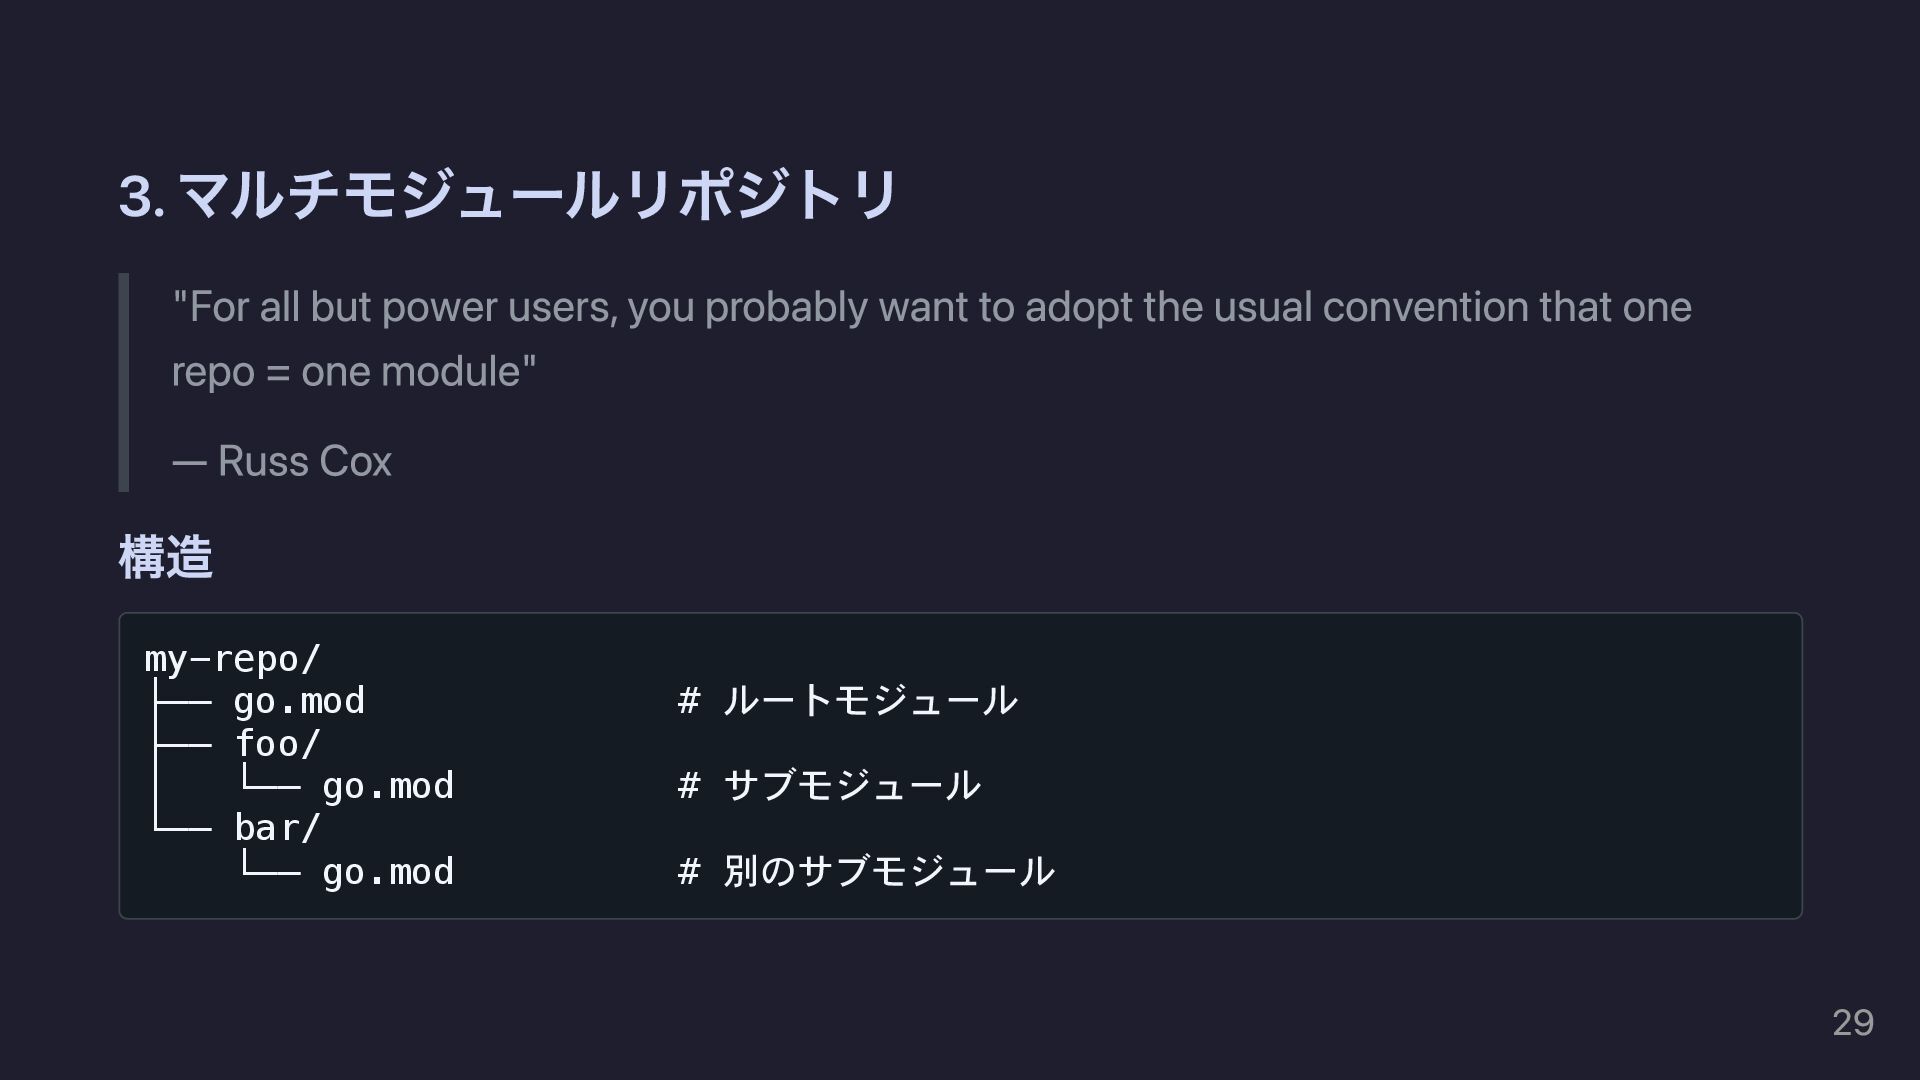Viewport: 1920px width, 1080px height.
Task: Select the bar/ directory entry
Action: tap(277, 828)
